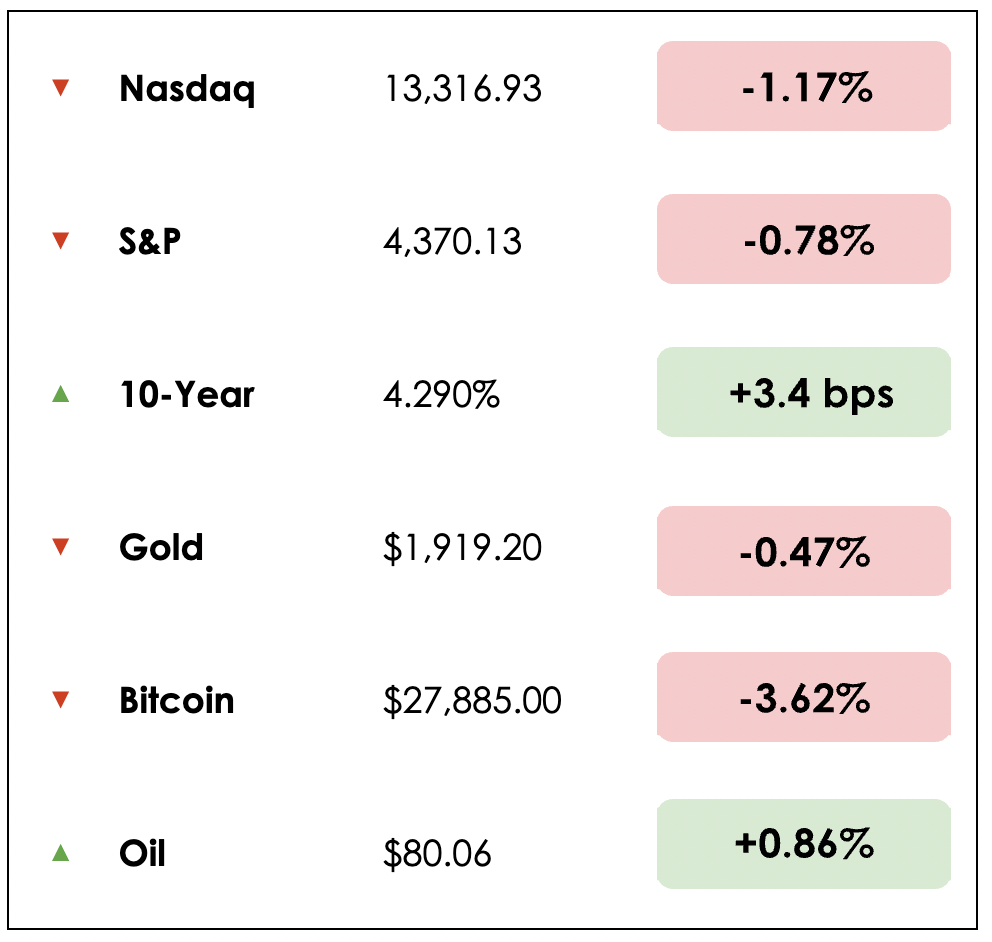Click the Bitcoin price $27,885.00
Screen dimensions: 992x942
click(472, 701)
